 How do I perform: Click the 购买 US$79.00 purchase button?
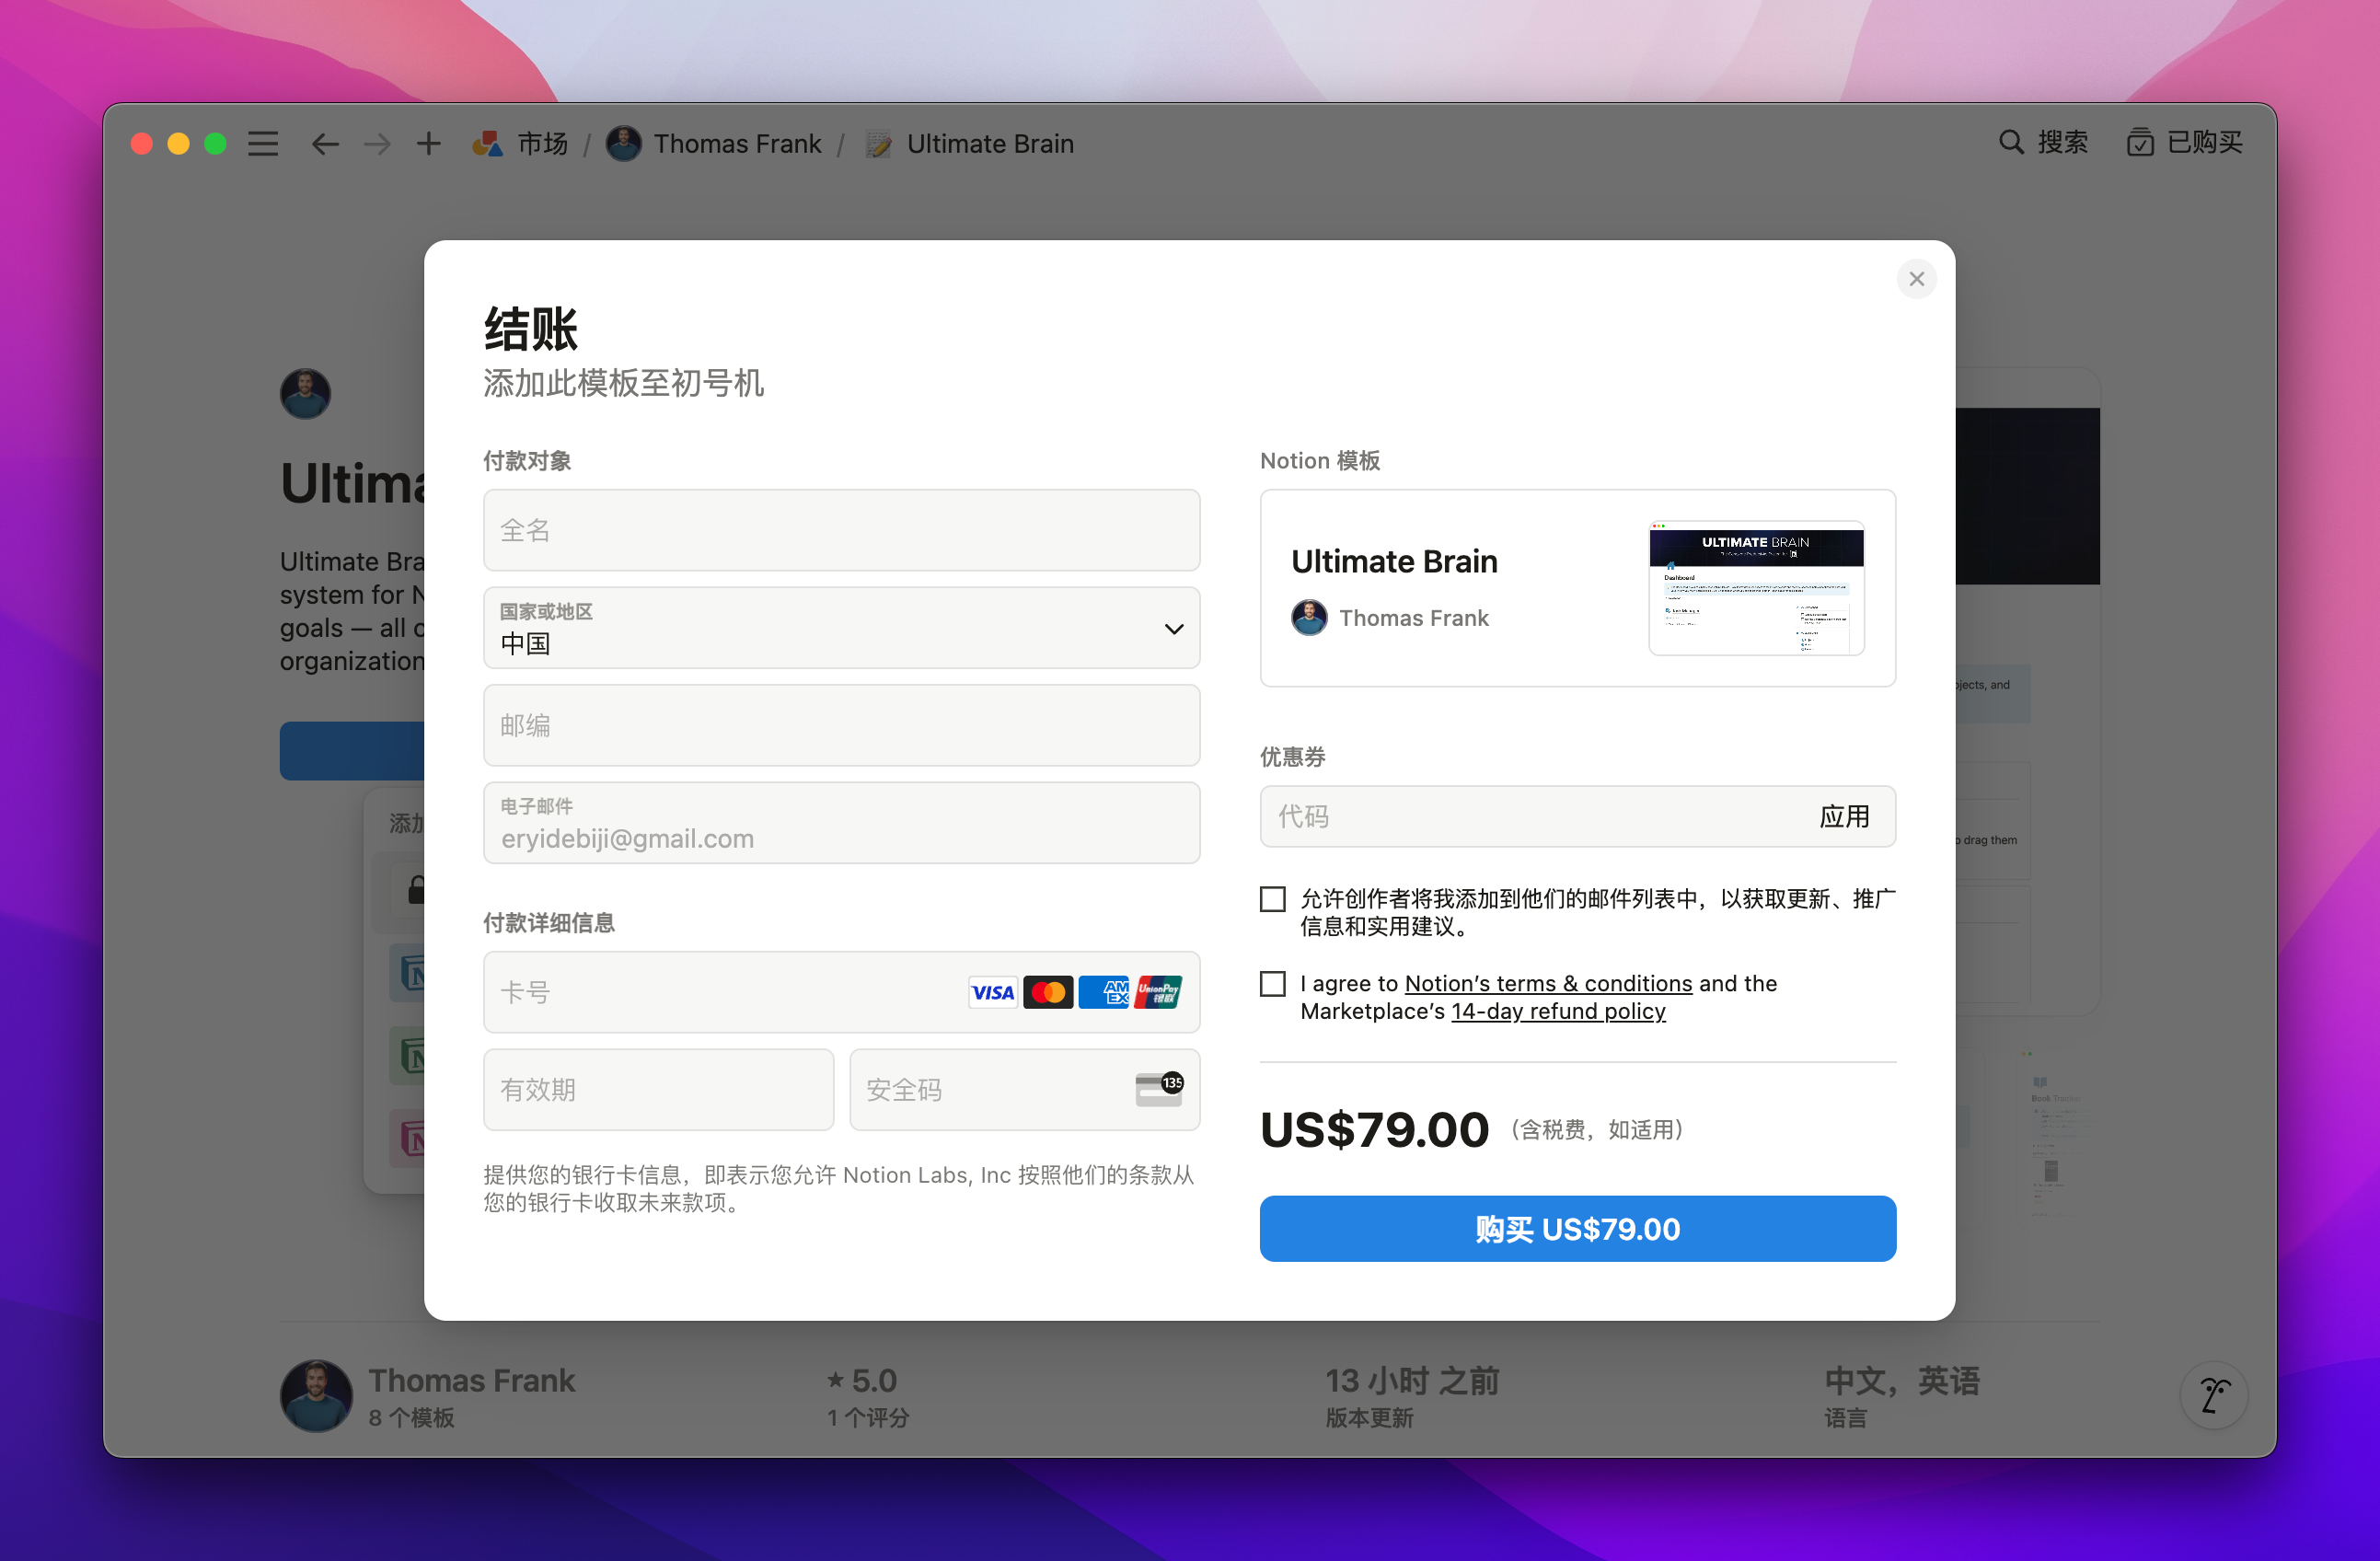coord(1577,1228)
